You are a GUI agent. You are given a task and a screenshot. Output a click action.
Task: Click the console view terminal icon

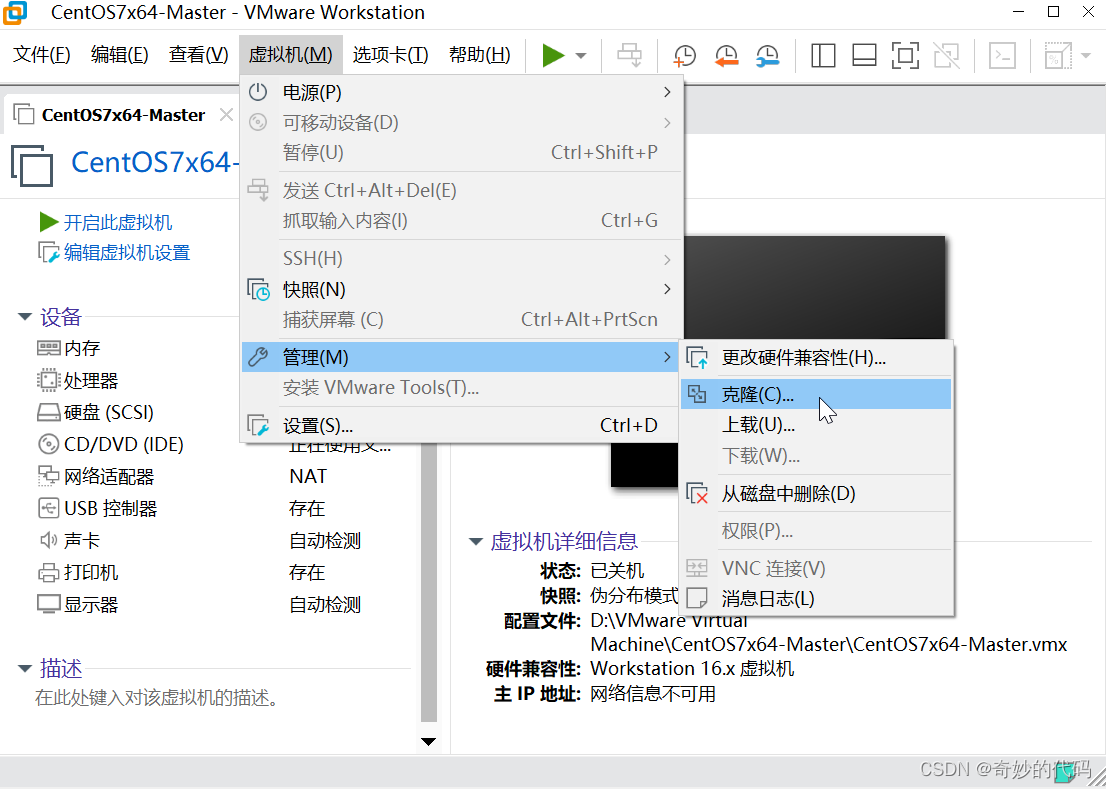[x=1002, y=55]
